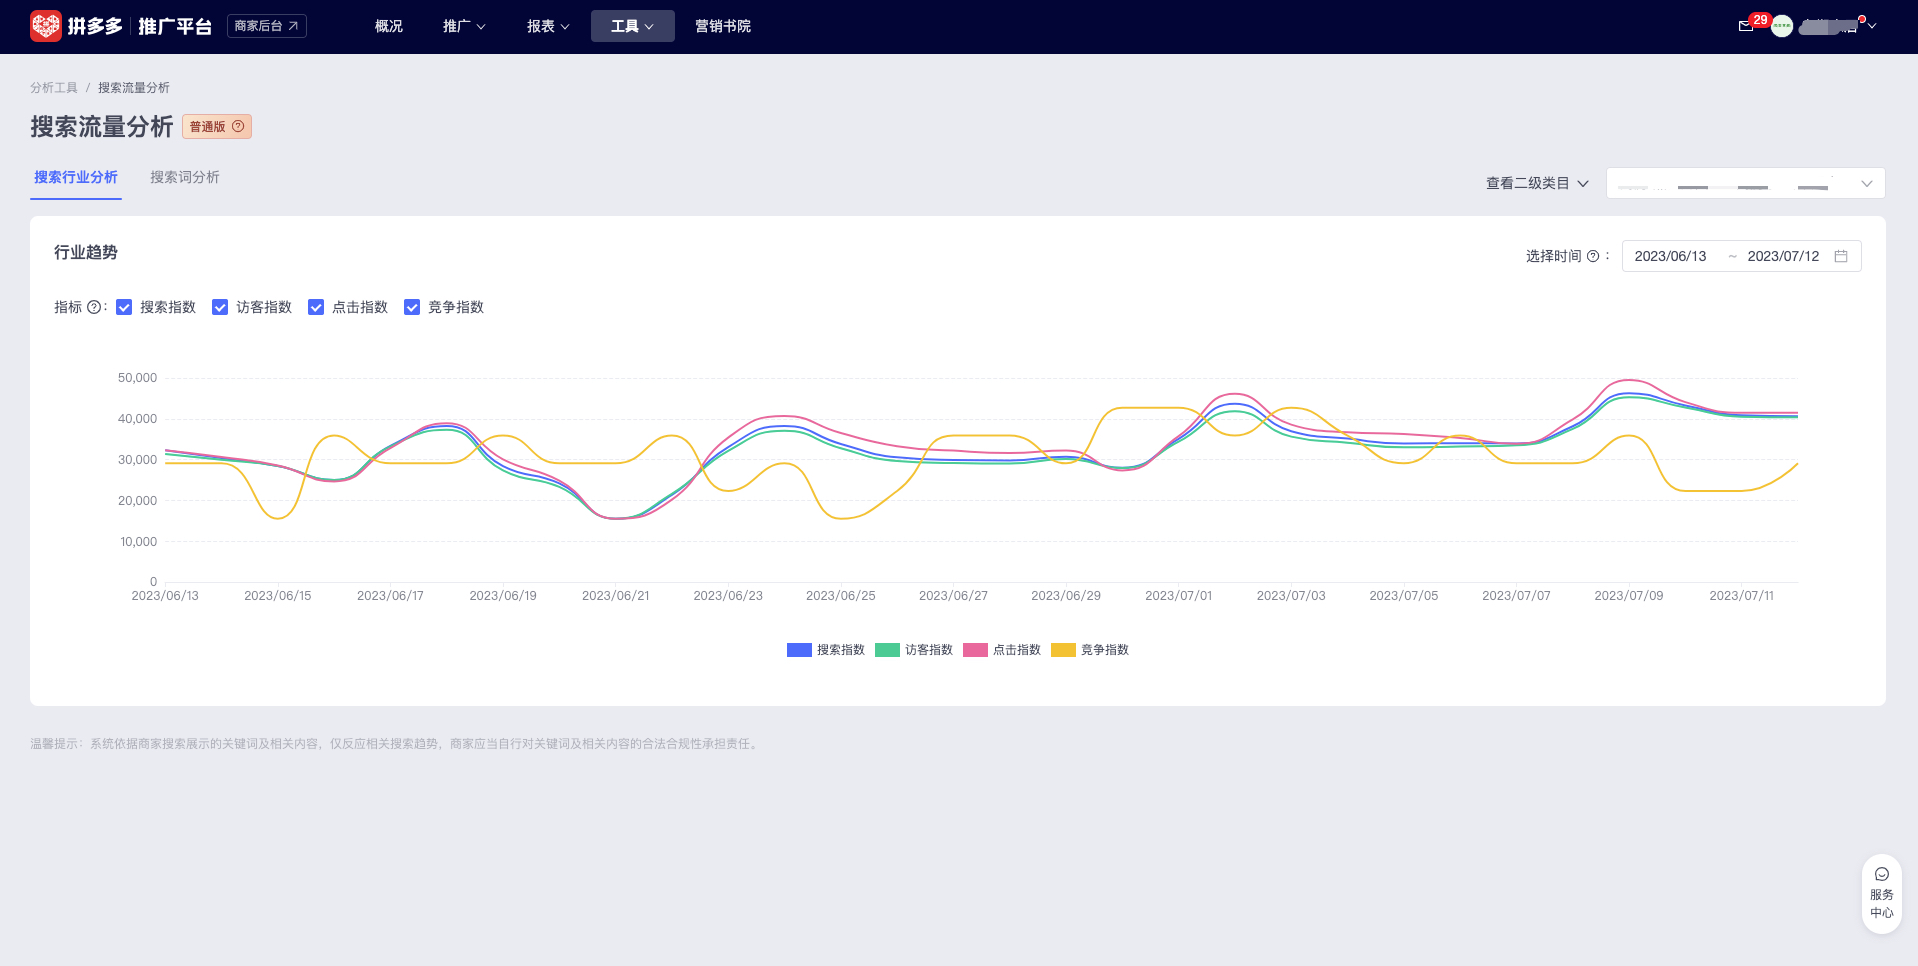Click the start date 2023/06/13 field
Viewport: 1918px width, 966px height.
(1670, 256)
